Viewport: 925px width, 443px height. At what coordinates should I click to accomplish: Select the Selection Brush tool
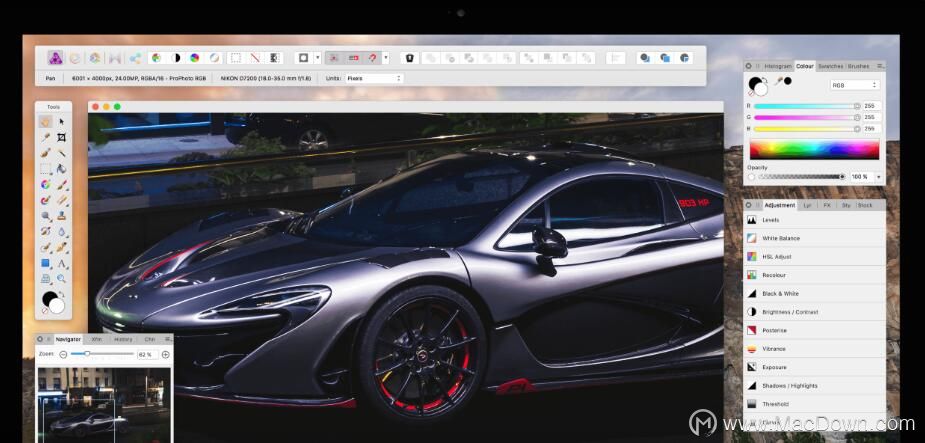coord(45,153)
